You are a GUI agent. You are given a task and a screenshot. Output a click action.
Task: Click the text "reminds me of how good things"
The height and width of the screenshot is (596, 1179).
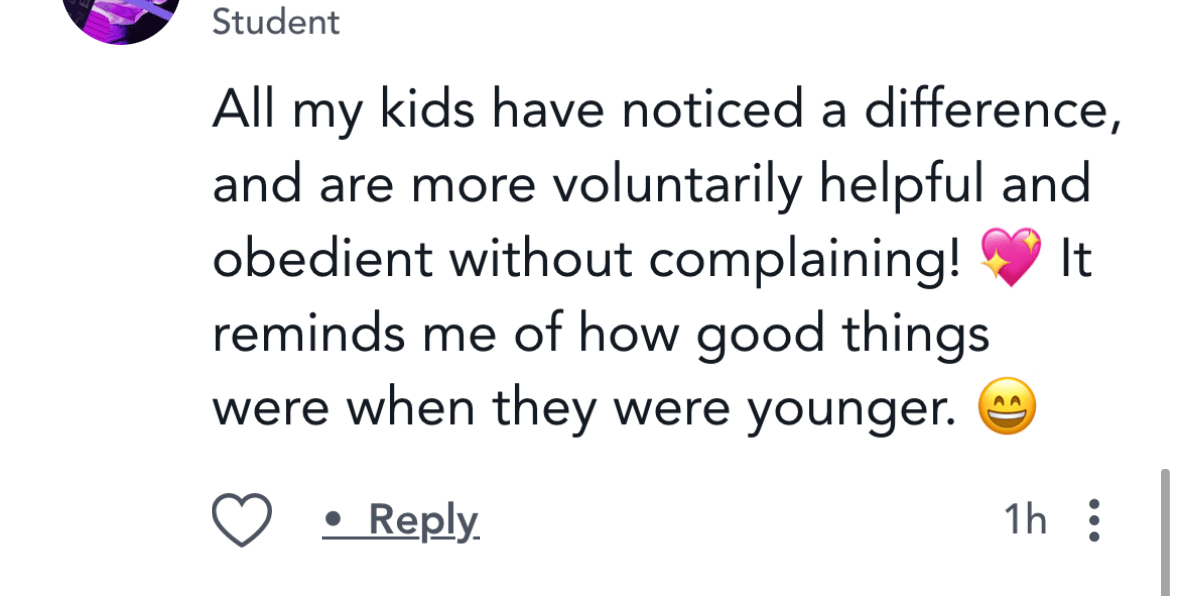click(600, 335)
